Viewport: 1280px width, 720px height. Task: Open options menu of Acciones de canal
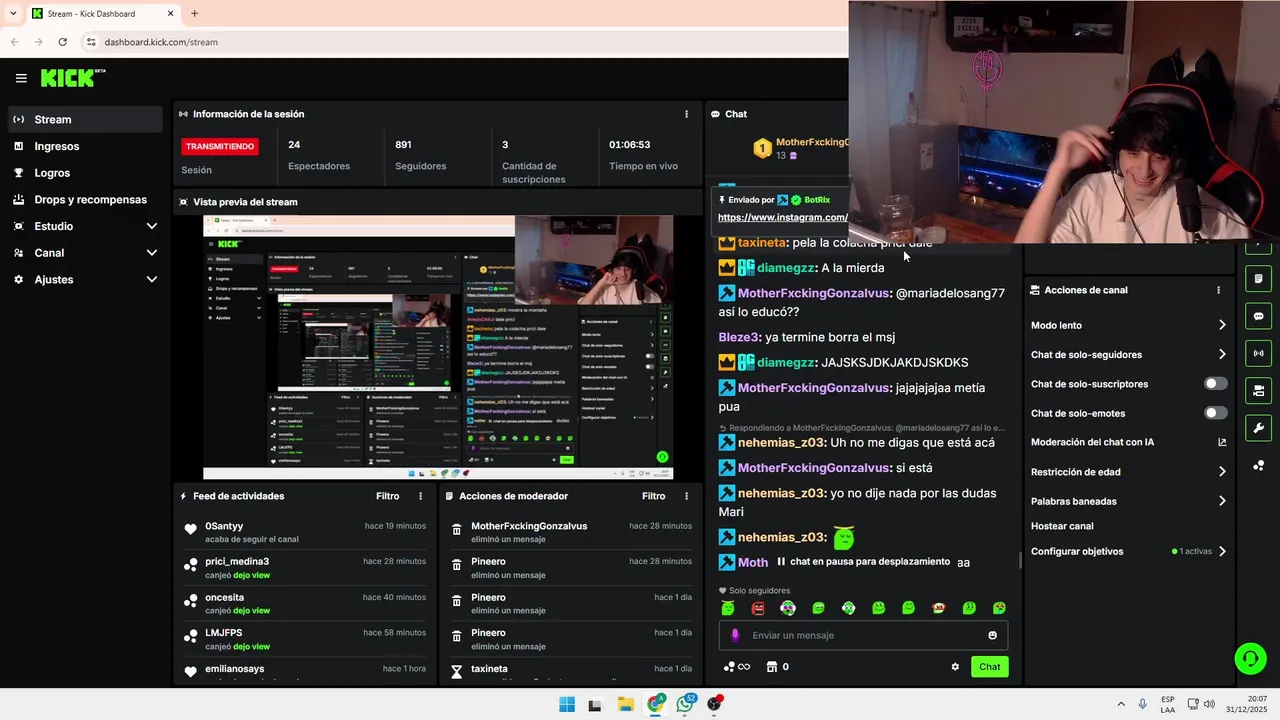pyautogui.click(x=1218, y=290)
